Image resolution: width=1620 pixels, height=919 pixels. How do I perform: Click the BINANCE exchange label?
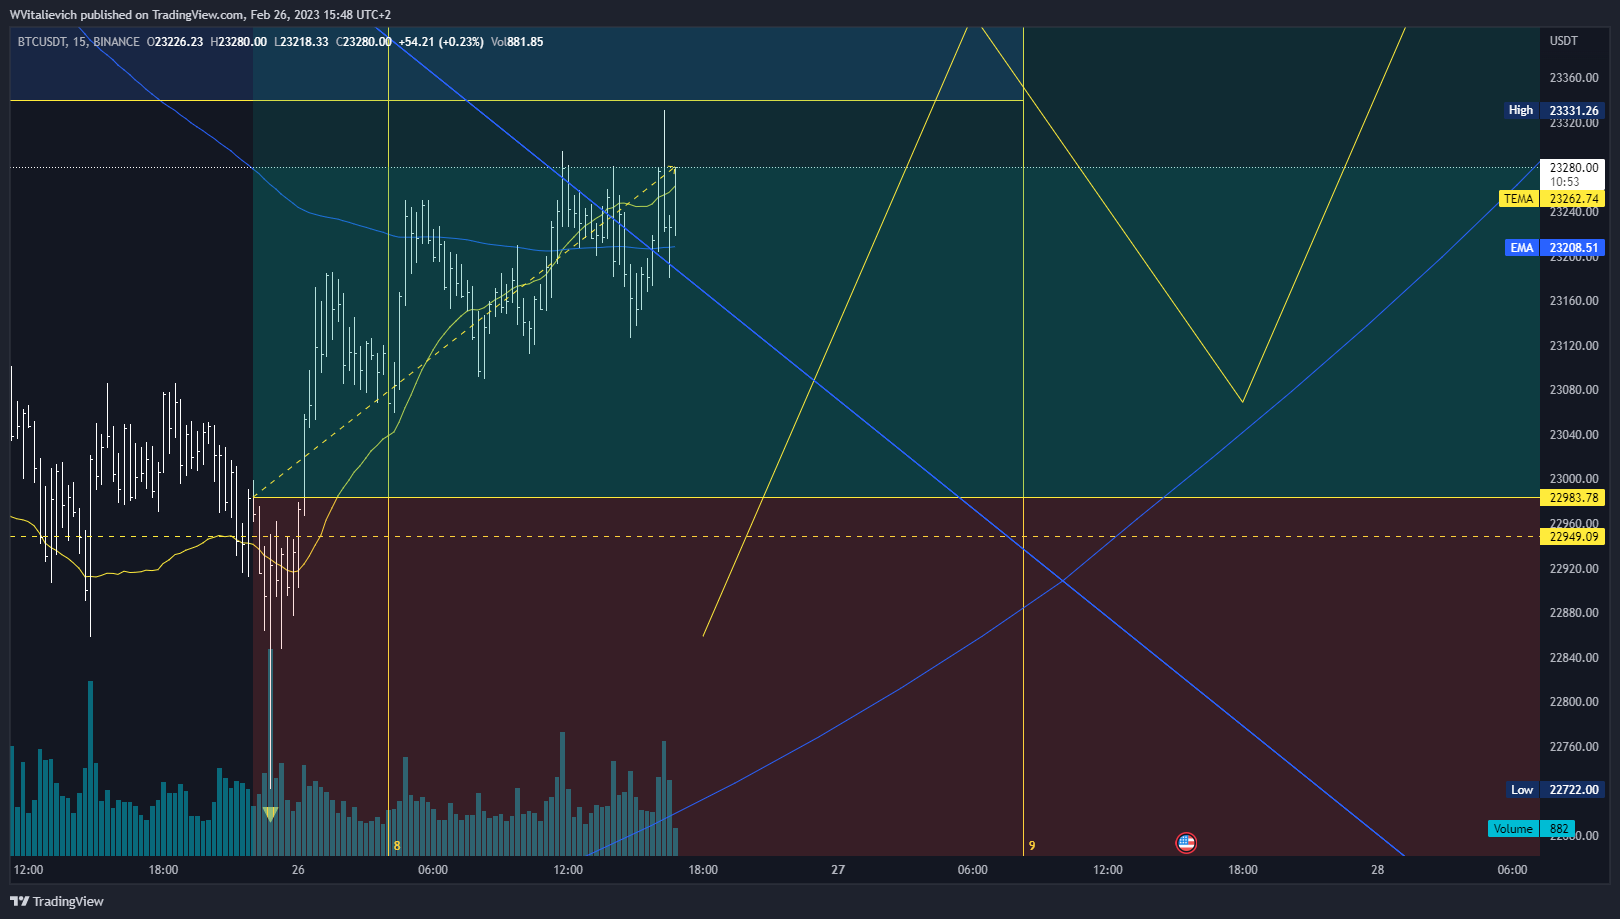(116, 42)
